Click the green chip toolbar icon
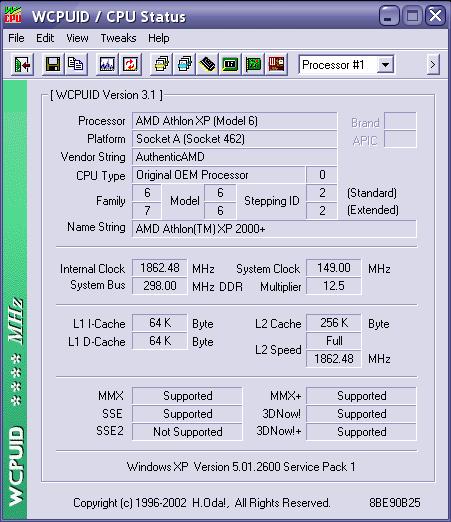This screenshot has height=522, width=451. pos(230,64)
